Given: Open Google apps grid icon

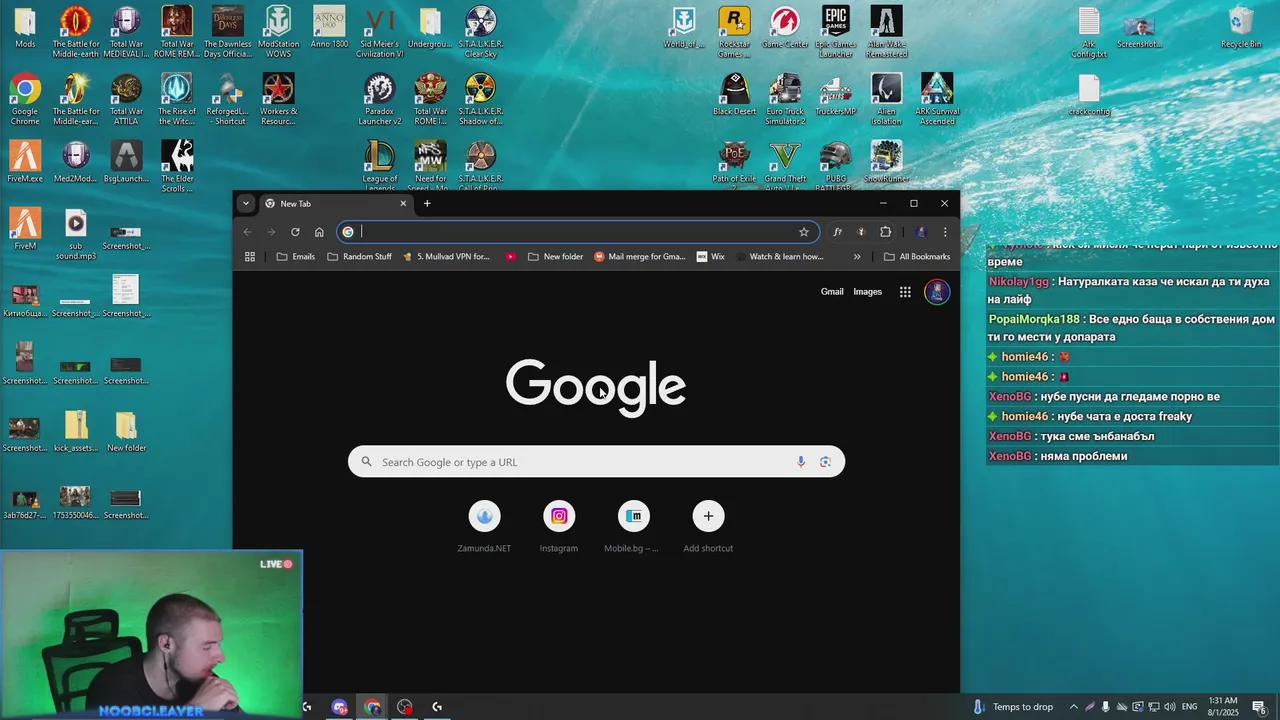Looking at the screenshot, I should point(905,292).
